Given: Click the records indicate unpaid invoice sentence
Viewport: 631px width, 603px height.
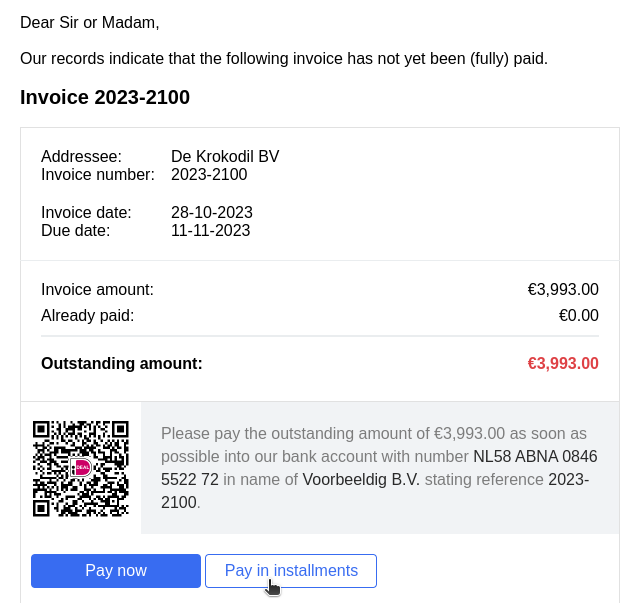Looking at the screenshot, I should (284, 59).
